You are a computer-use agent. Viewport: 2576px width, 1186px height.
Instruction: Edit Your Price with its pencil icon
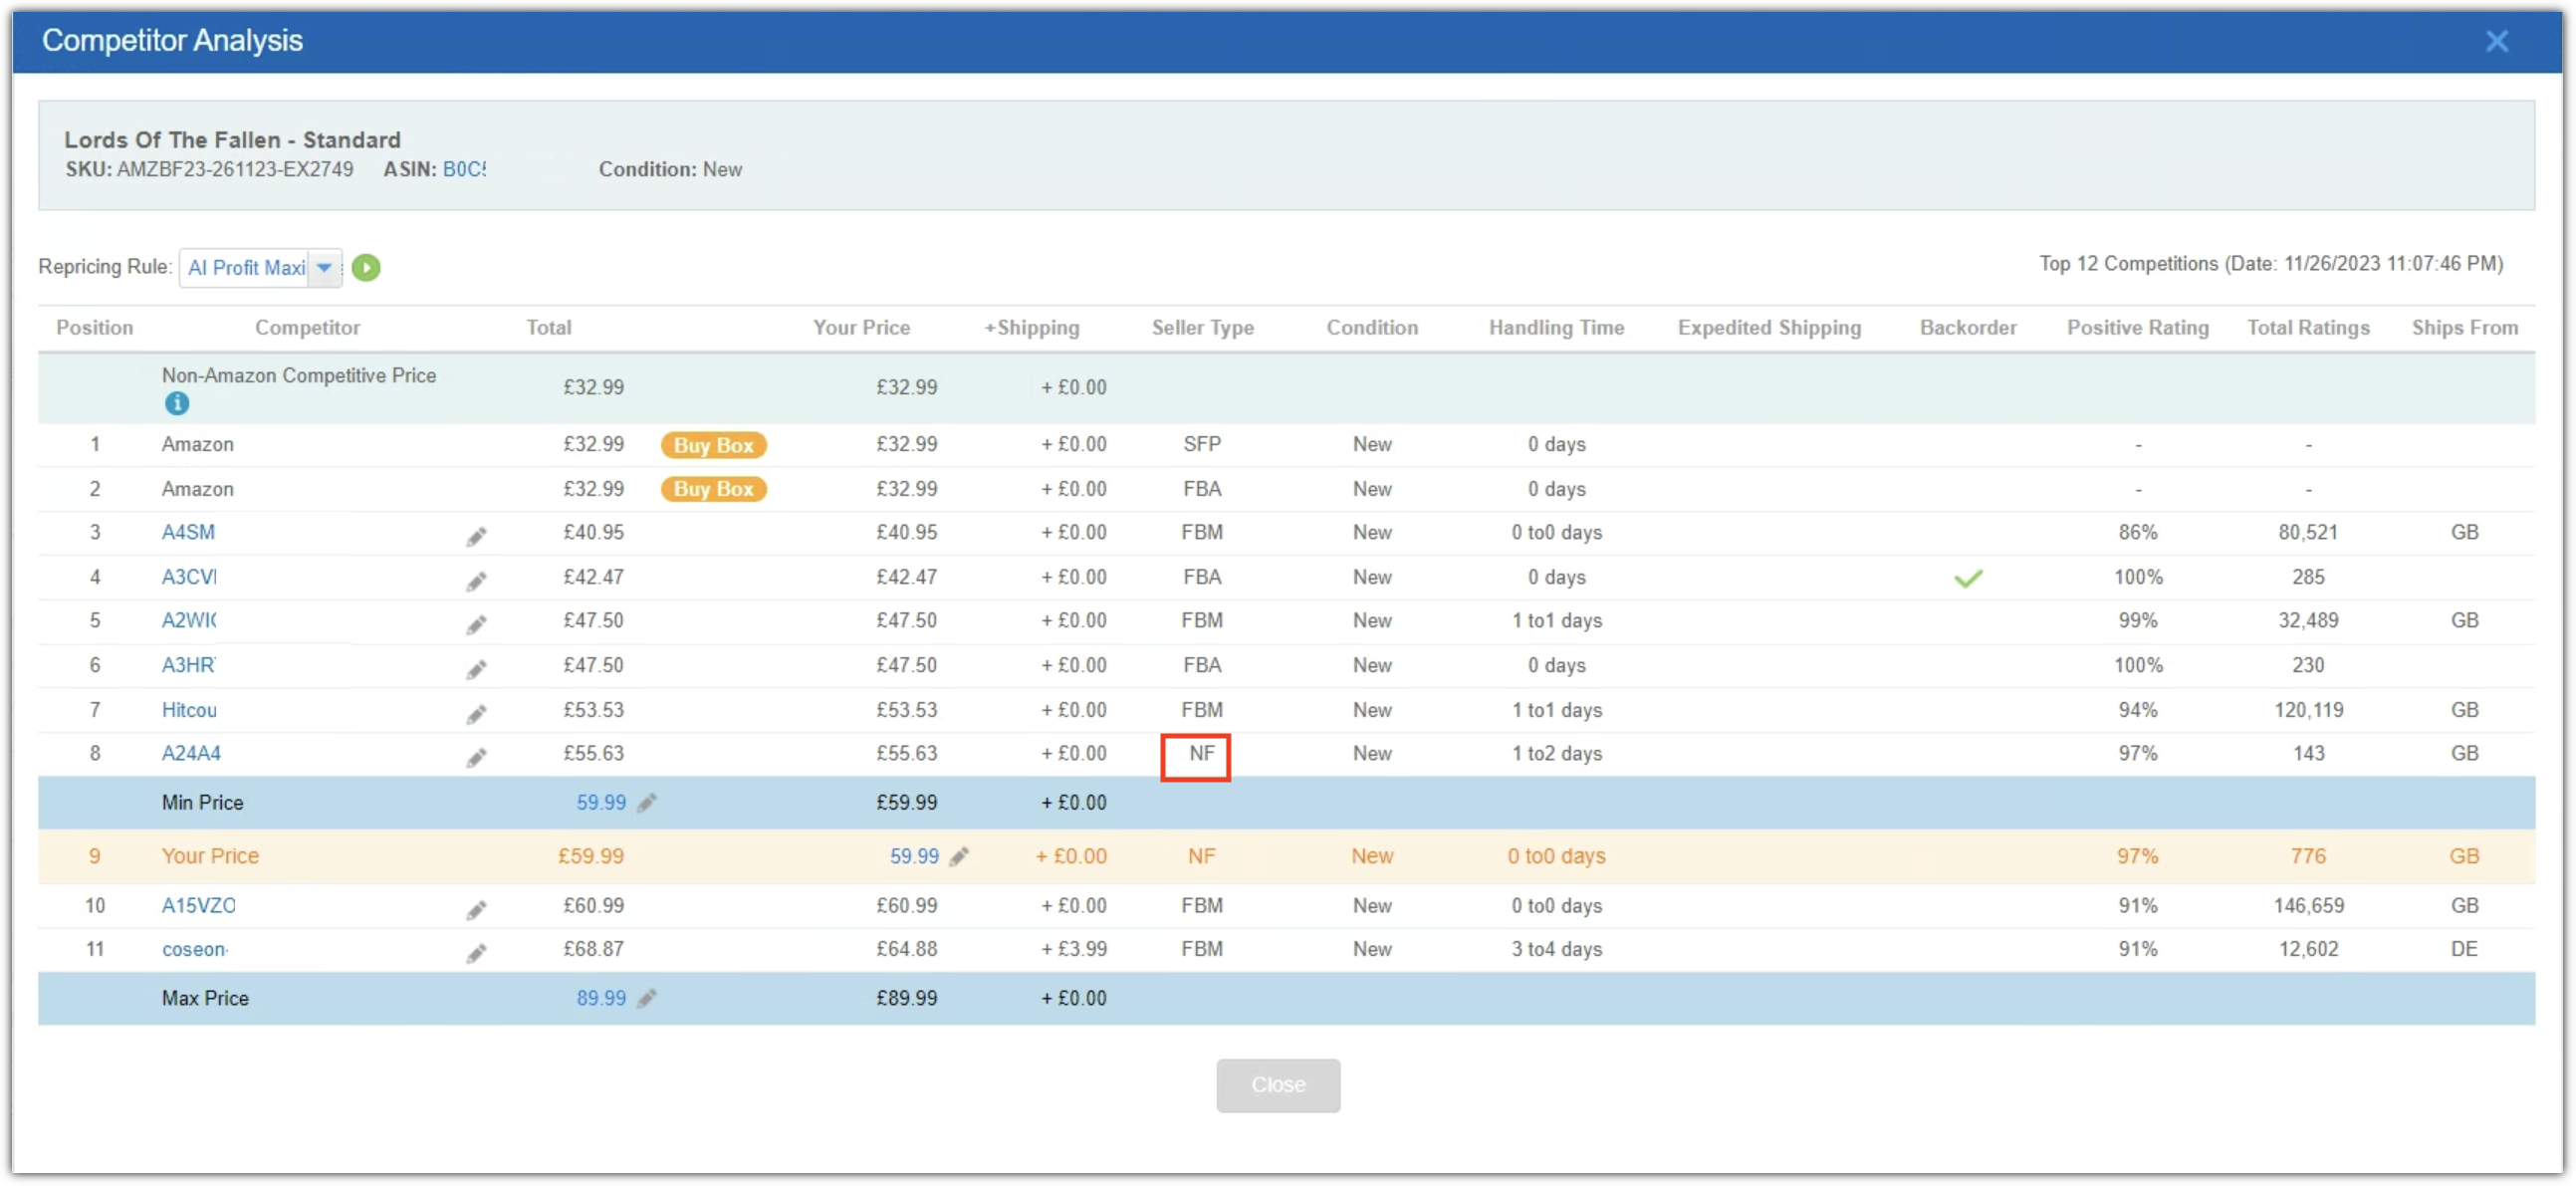[x=959, y=856]
